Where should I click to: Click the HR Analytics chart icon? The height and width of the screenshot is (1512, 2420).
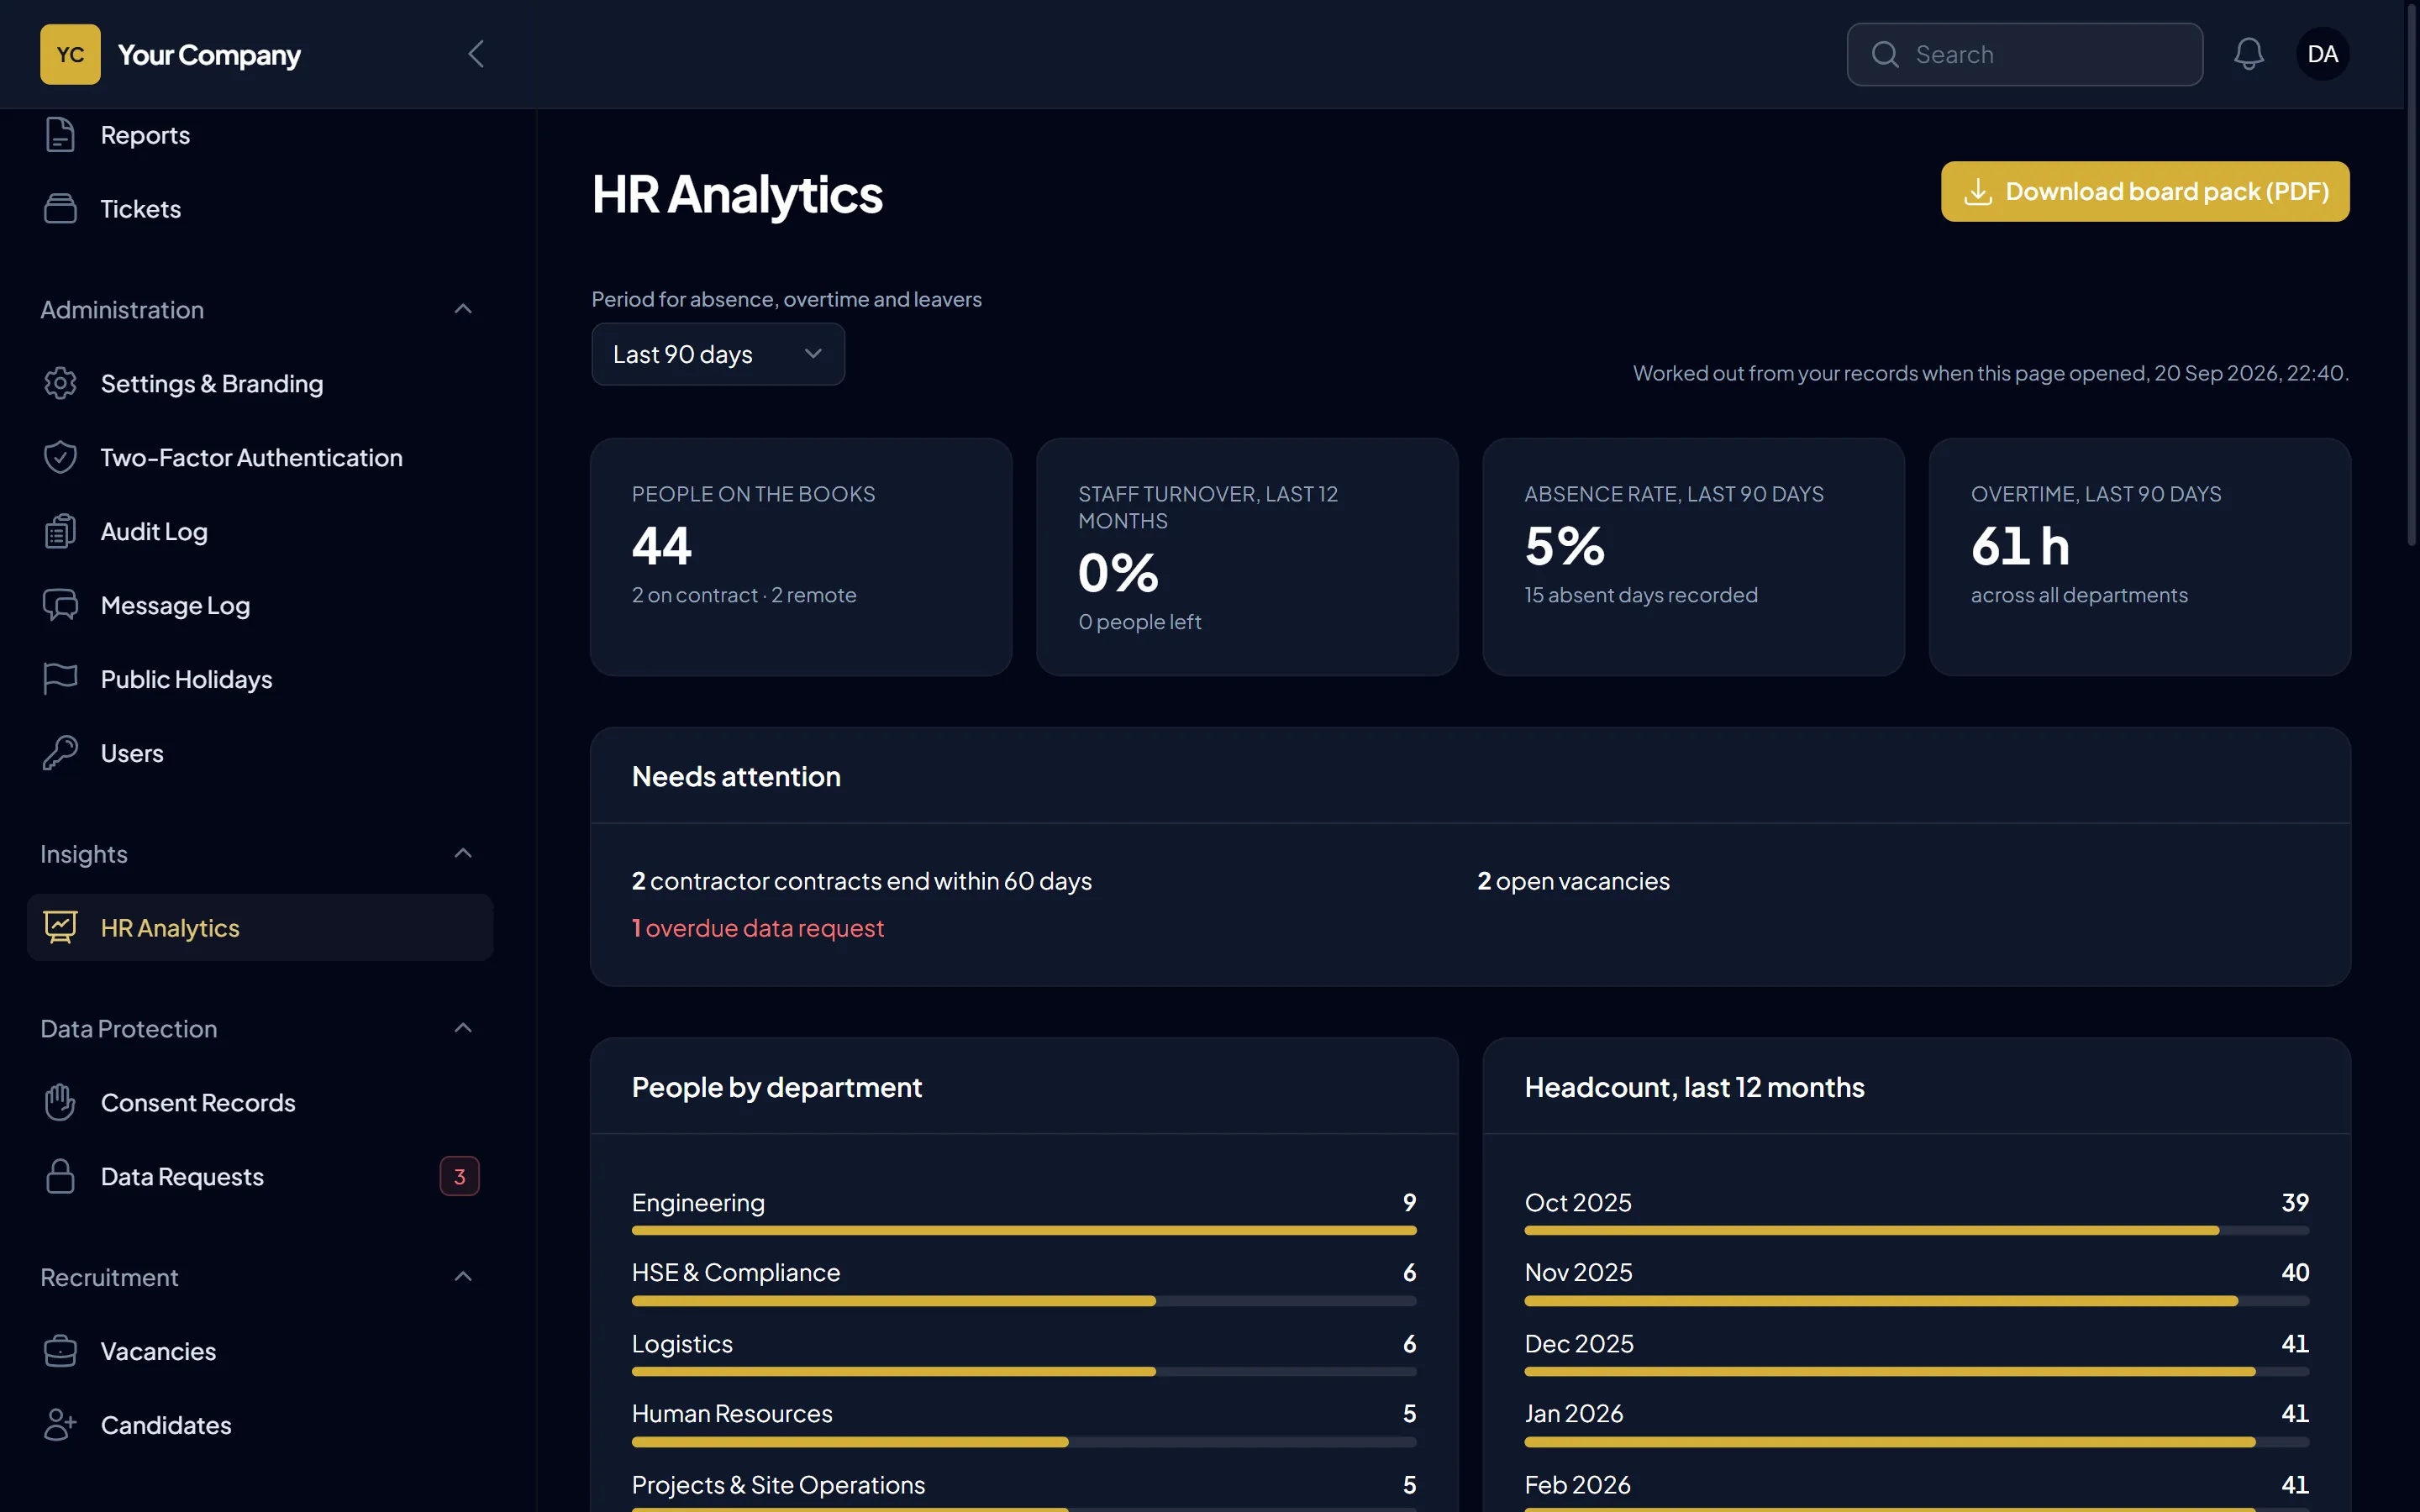(x=60, y=927)
